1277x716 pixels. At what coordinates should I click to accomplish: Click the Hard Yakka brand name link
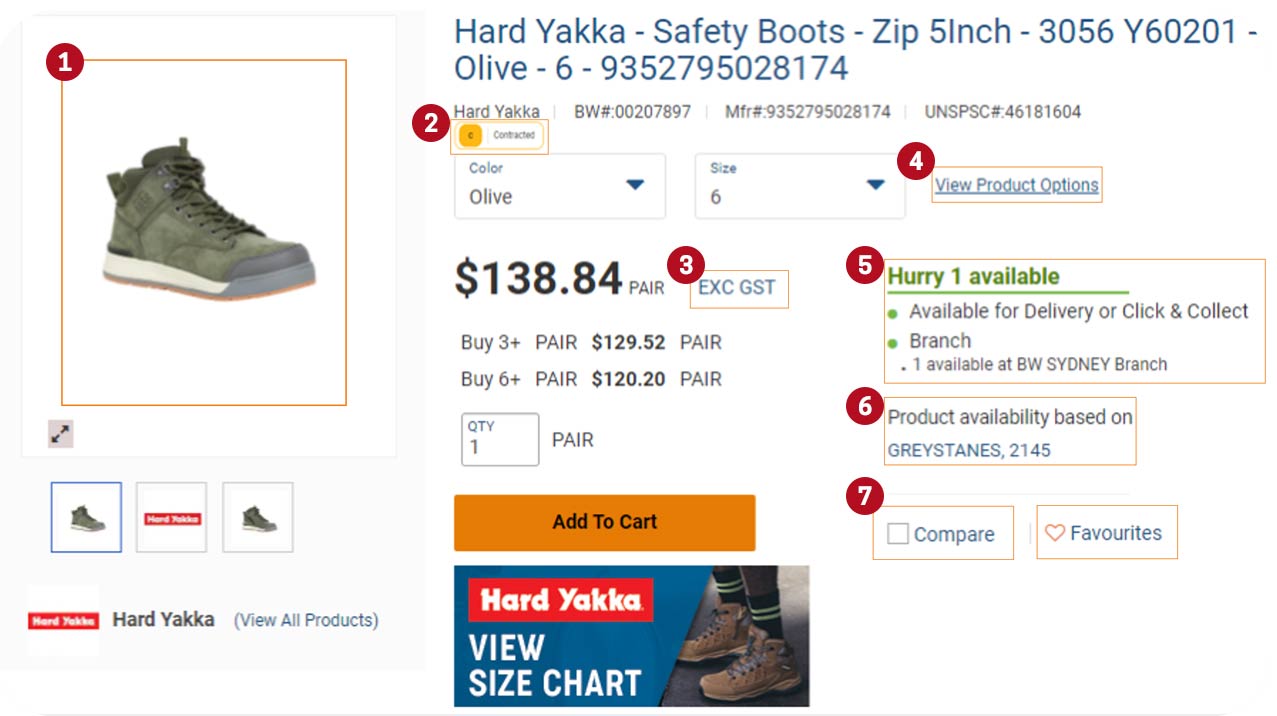498,111
